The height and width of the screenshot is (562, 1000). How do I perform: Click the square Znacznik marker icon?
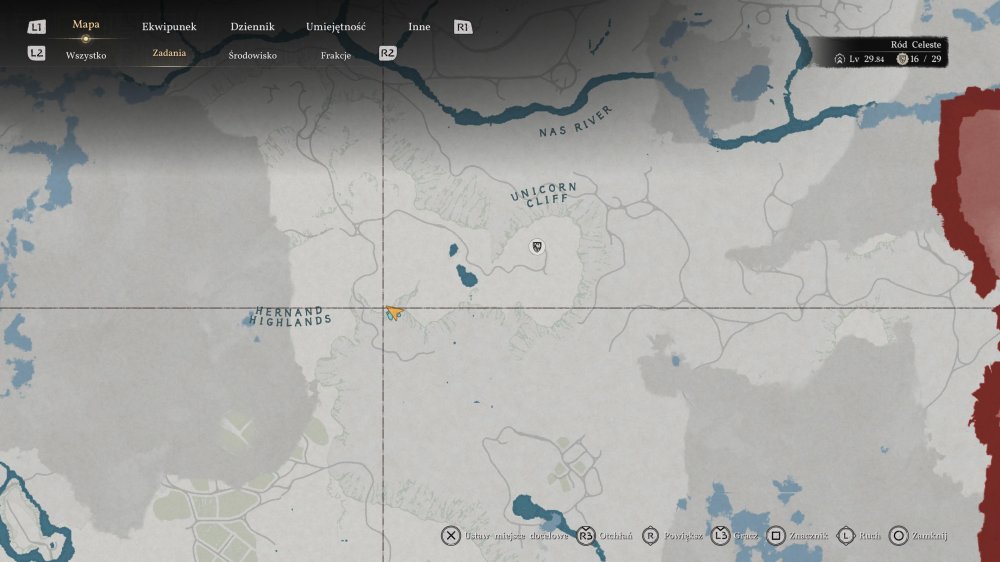(x=775, y=536)
